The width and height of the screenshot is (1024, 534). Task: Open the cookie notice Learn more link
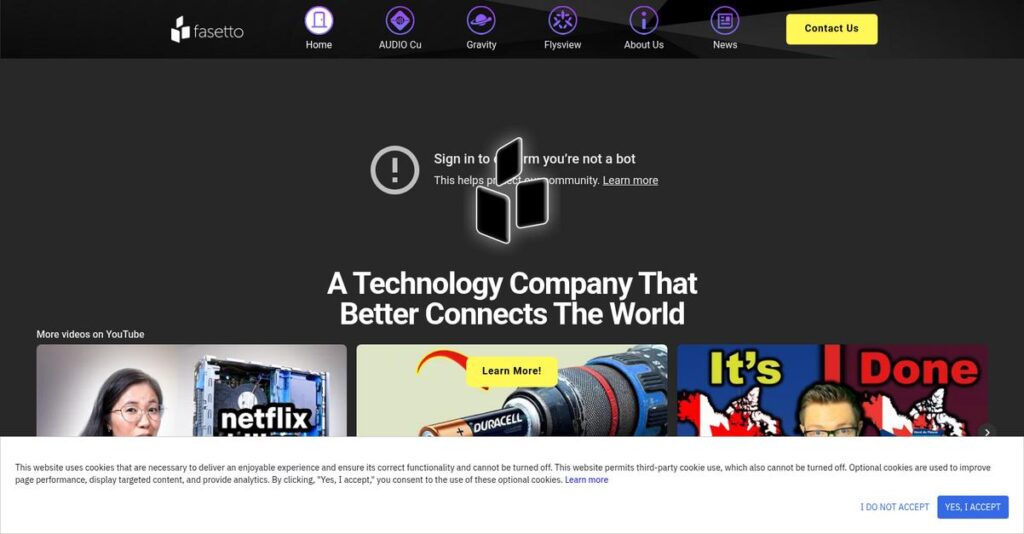pyautogui.click(x=586, y=480)
